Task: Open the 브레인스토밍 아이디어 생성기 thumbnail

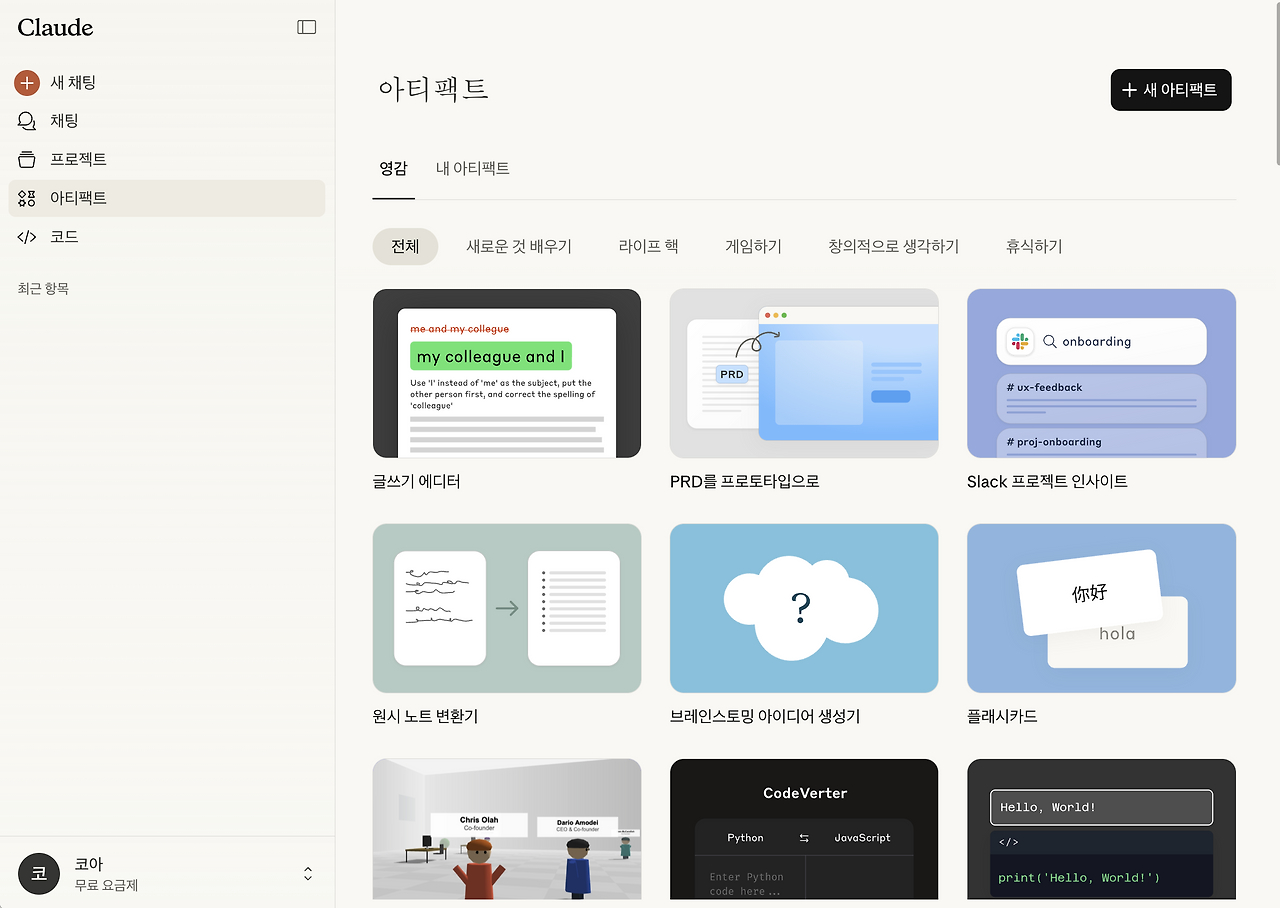Action: 804,608
